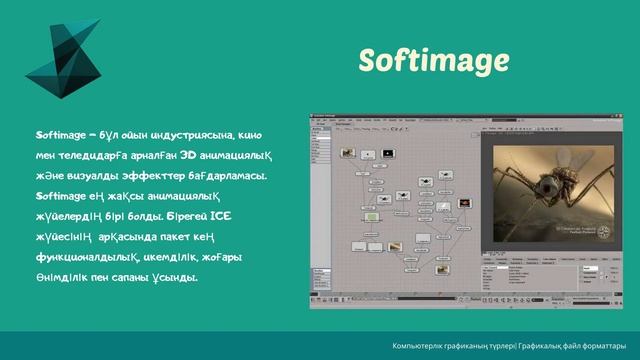Click the line 'өнімділік пен сапаны ұсынды.'
This screenshot has width=640, height=360.
point(117,278)
